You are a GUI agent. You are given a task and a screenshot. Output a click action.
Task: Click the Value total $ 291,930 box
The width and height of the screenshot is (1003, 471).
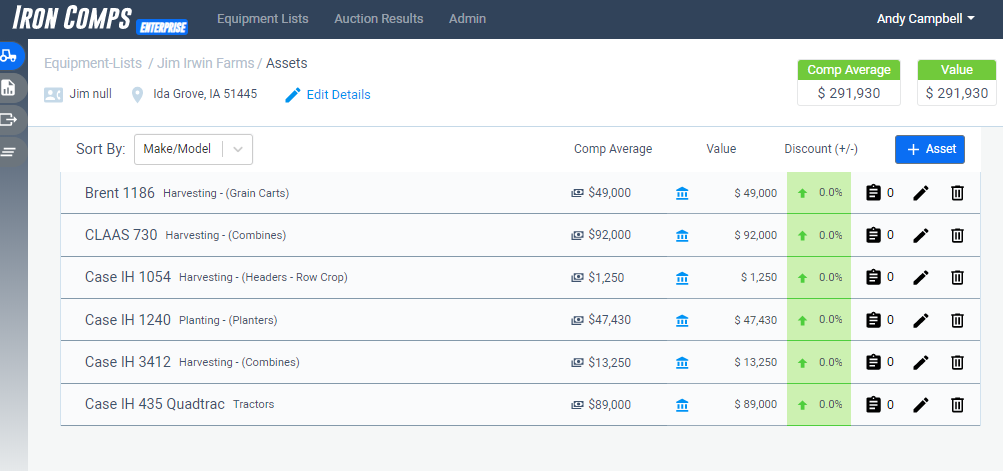(x=957, y=83)
